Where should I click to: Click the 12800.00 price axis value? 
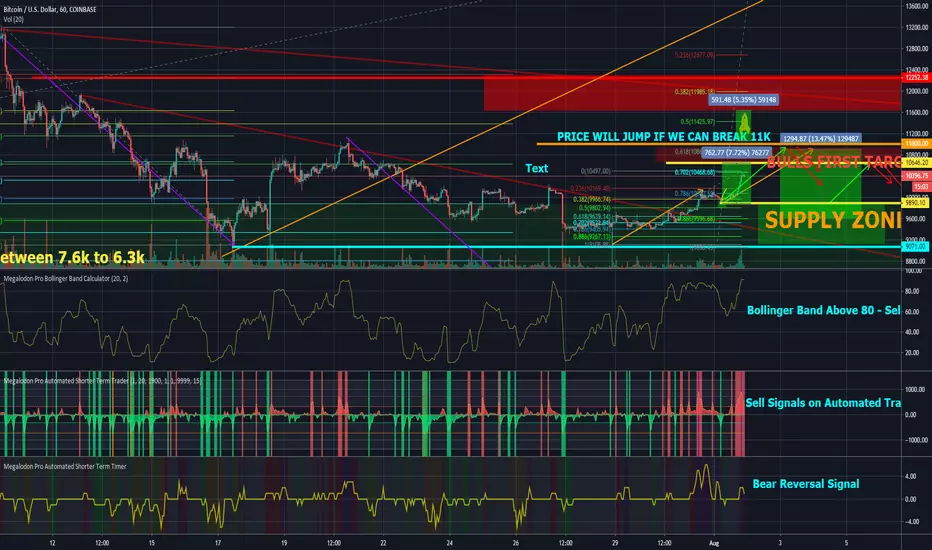[x=917, y=49]
